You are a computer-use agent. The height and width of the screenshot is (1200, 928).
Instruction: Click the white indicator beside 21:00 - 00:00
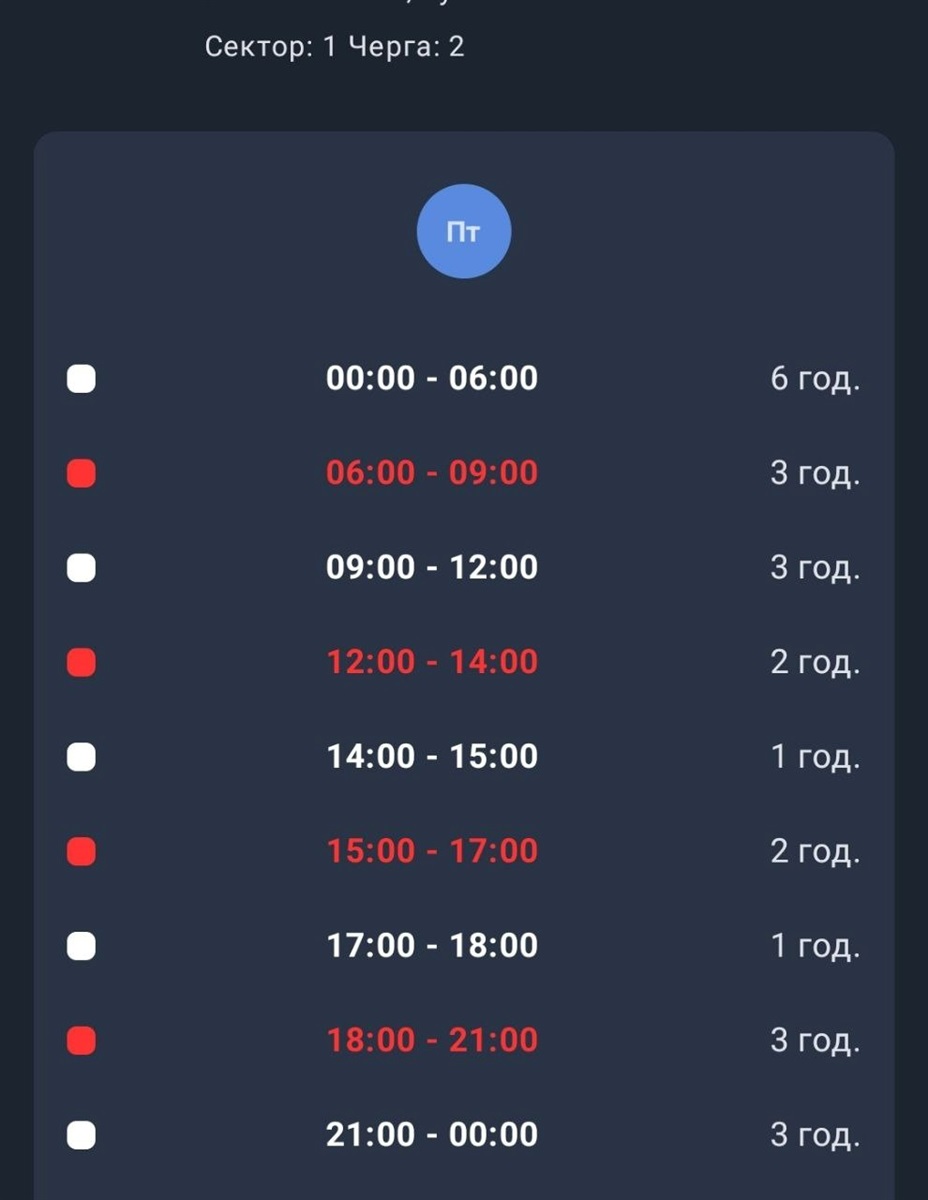[x=81, y=1135]
